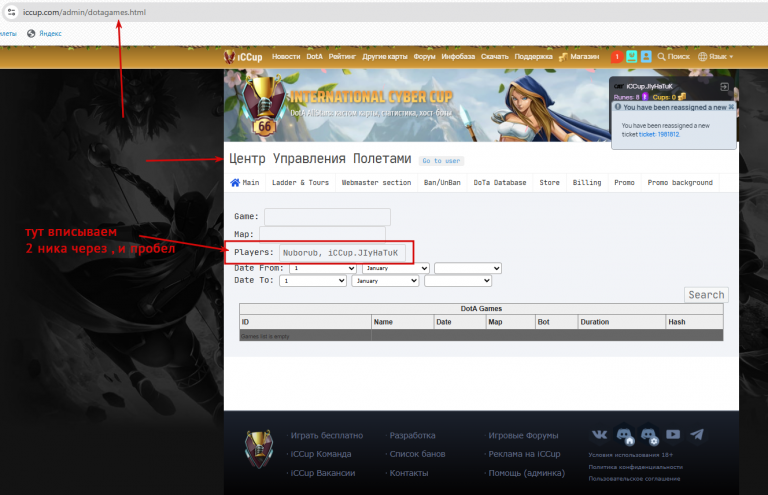The height and width of the screenshot is (495, 768).
Task: Click the Go to user button
Action: [441, 161]
